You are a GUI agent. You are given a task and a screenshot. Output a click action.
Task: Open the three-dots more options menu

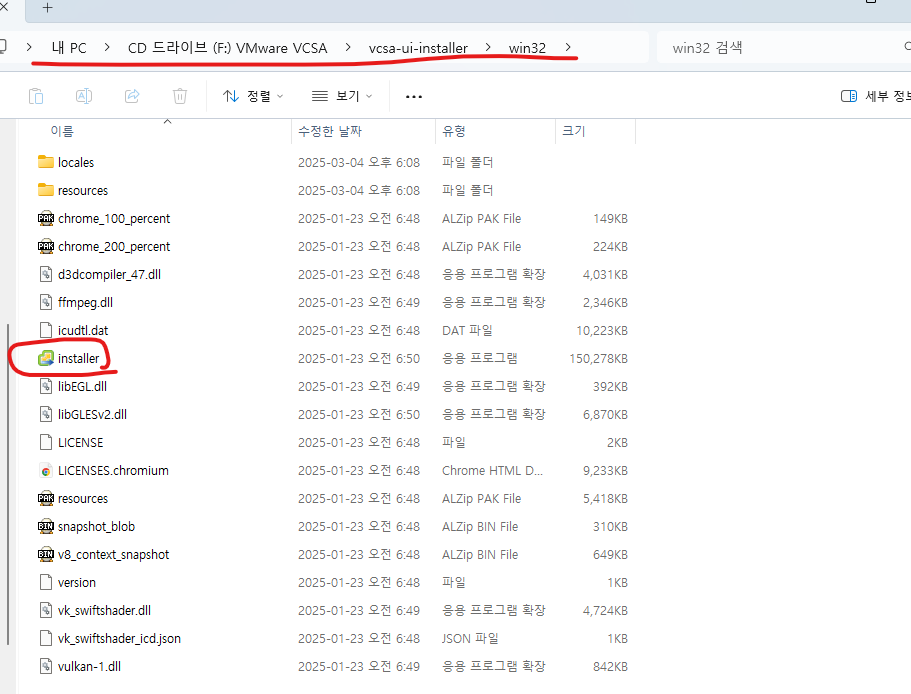[414, 96]
